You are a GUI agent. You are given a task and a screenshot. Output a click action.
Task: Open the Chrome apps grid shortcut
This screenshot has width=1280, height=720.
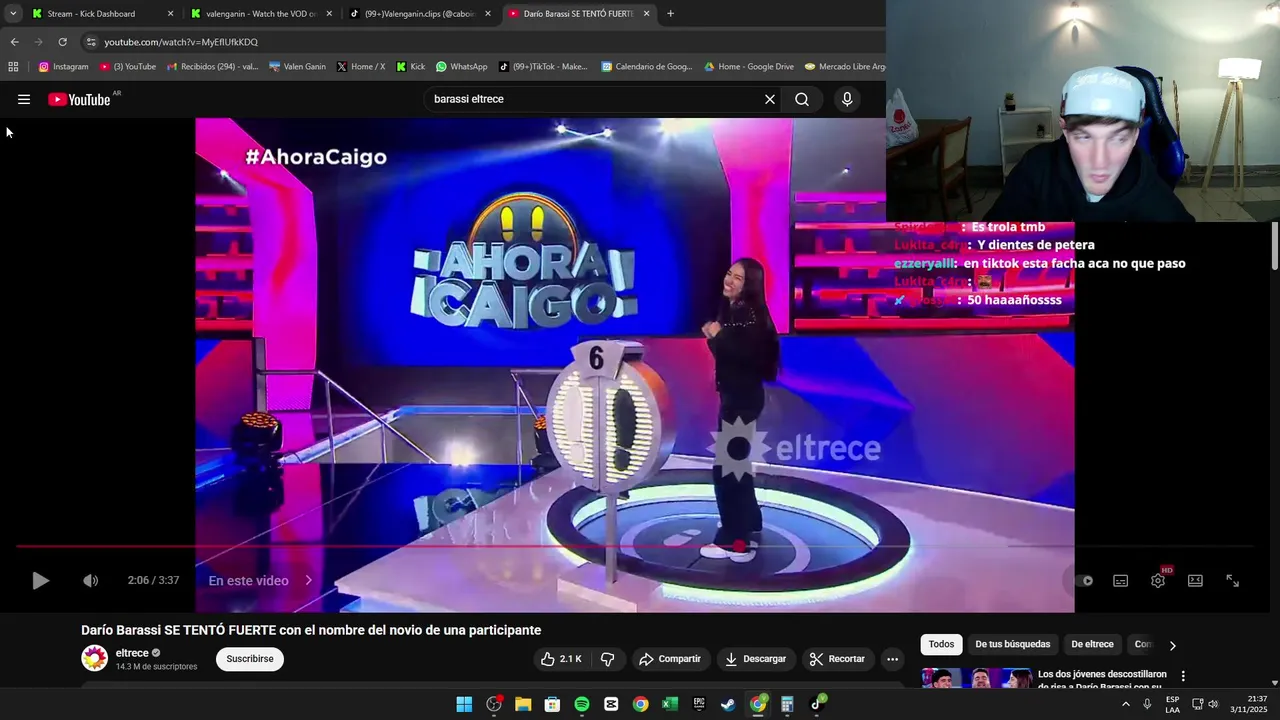tap(13, 67)
